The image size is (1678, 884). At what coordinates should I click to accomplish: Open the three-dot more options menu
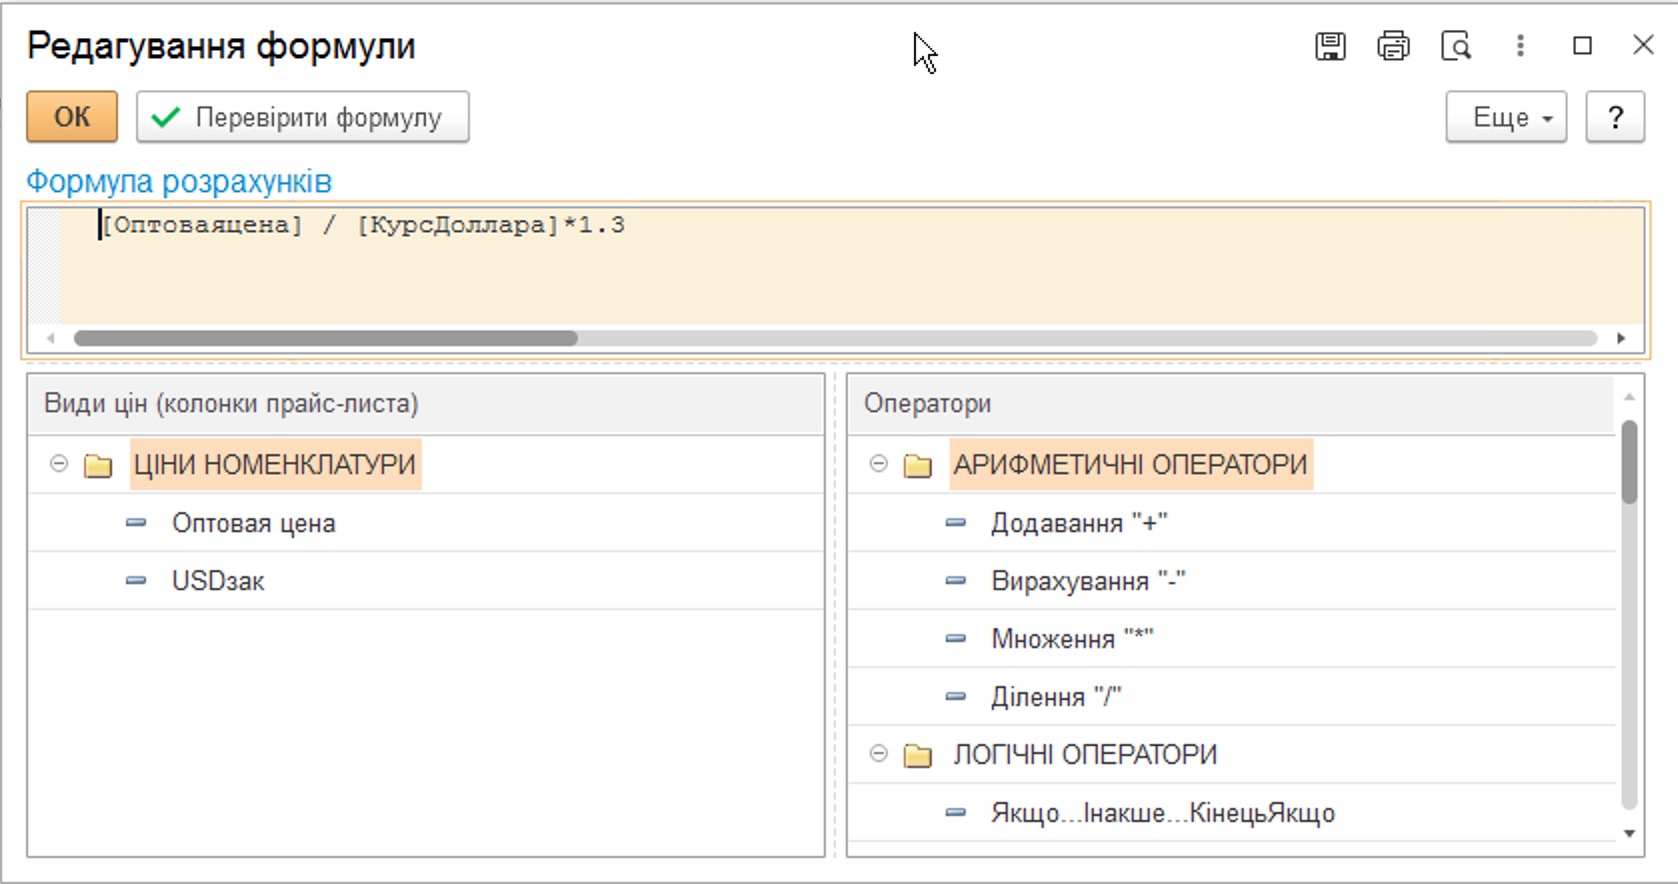1520,46
